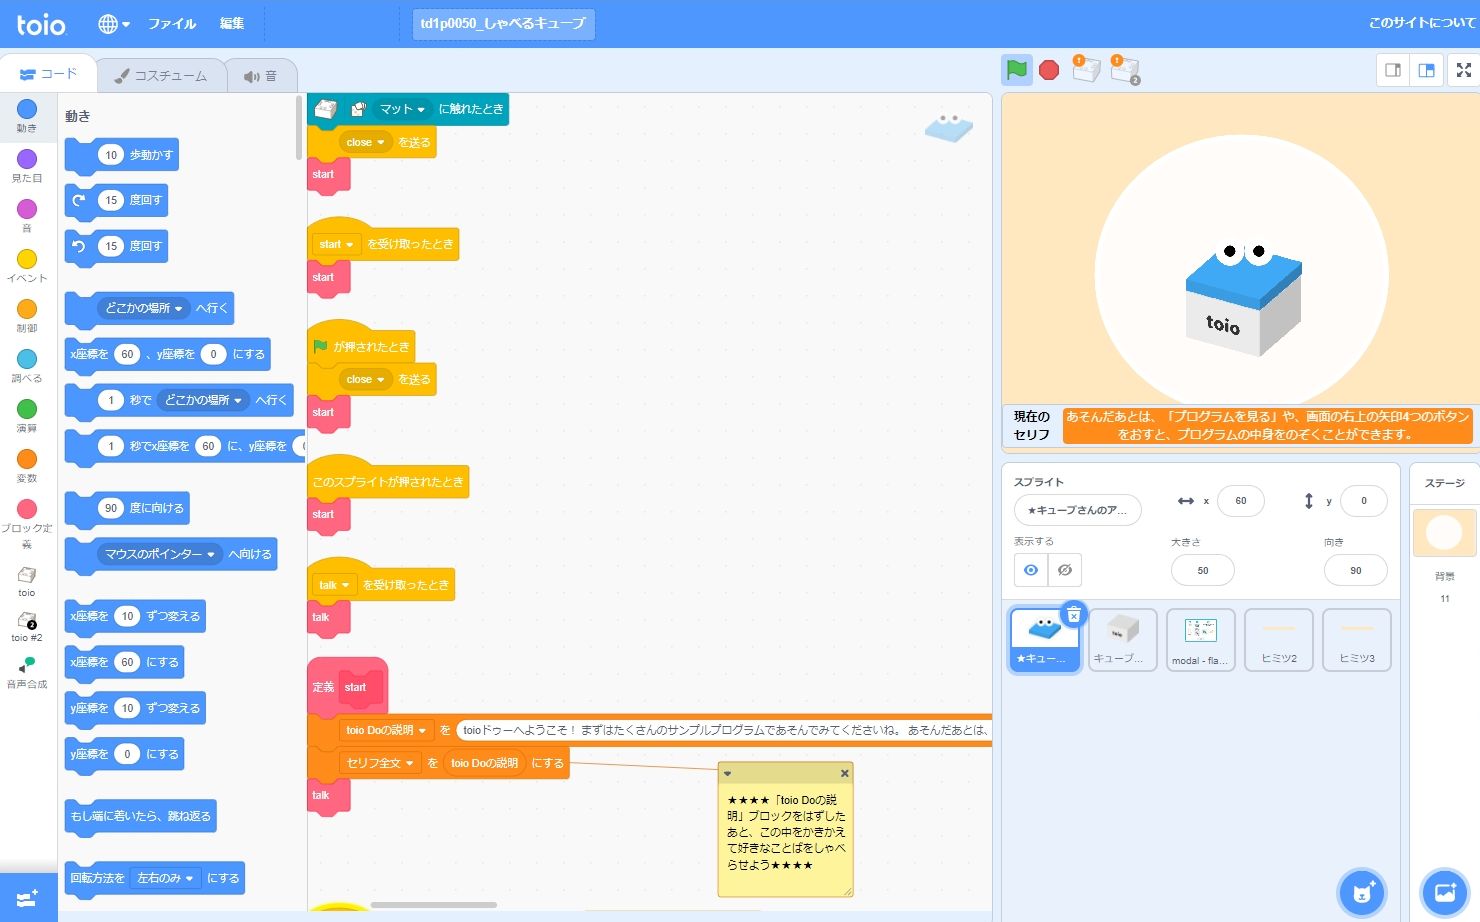This screenshot has width=1480, height=922.
Task: Expand the どこかの場所 dropdown in へ行く block
Action: [x=144, y=308]
